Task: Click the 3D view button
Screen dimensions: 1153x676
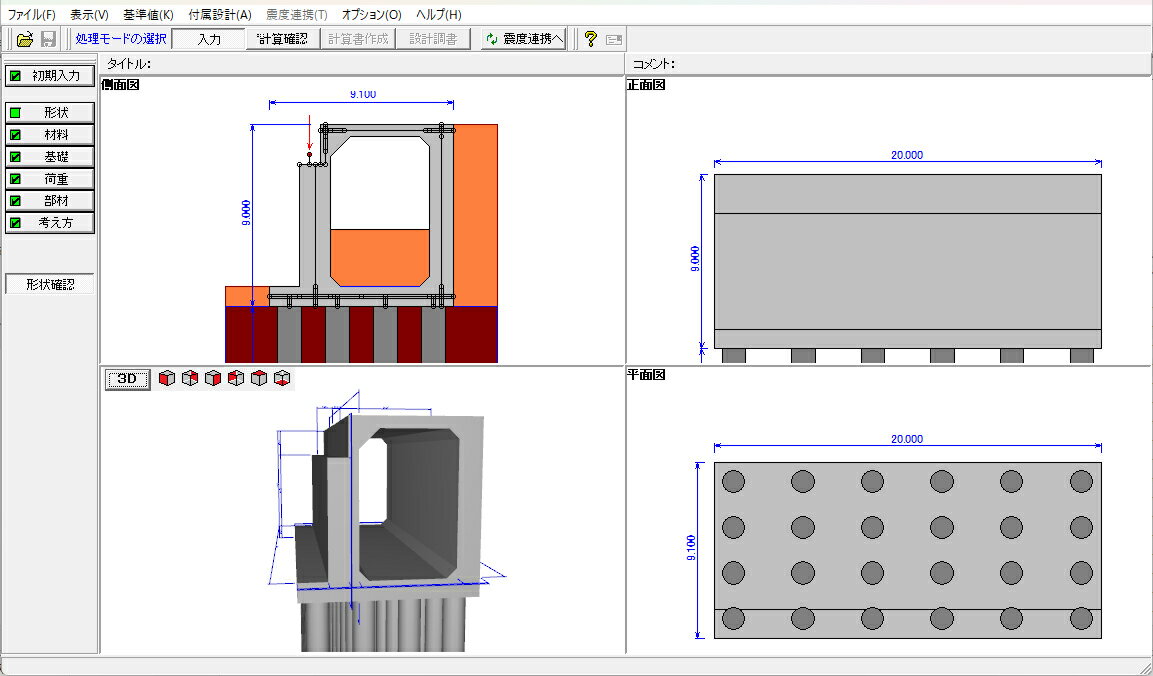Action: [127, 379]
